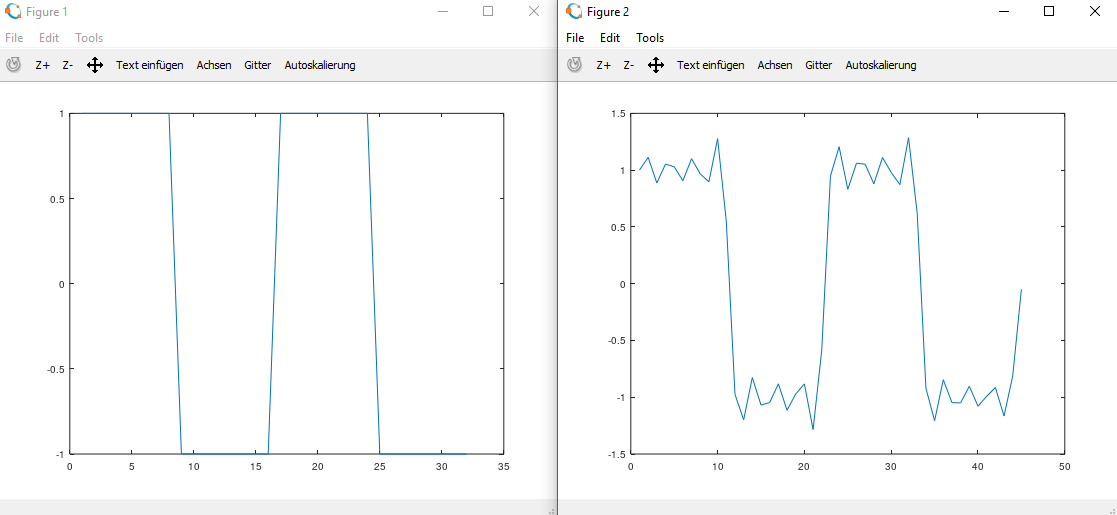Viewport: 1117px width, 515px height.
Task: Minimize the Figure 1 window
Action: point(443,11)
